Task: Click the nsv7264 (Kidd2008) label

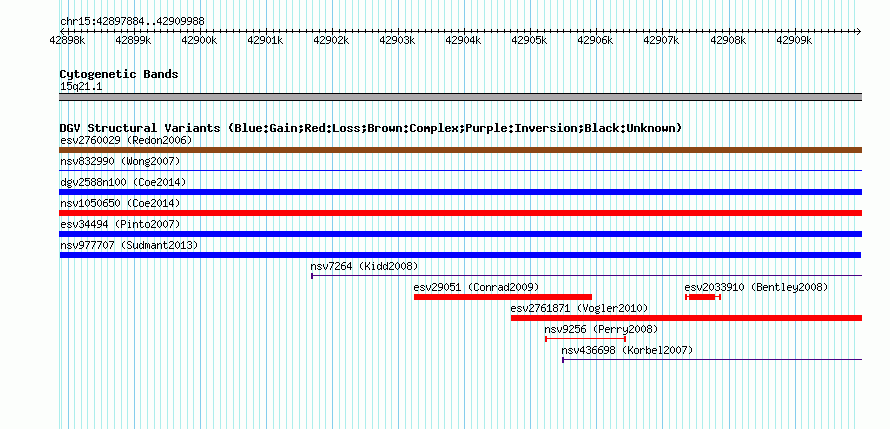Action: coord(364,266)
